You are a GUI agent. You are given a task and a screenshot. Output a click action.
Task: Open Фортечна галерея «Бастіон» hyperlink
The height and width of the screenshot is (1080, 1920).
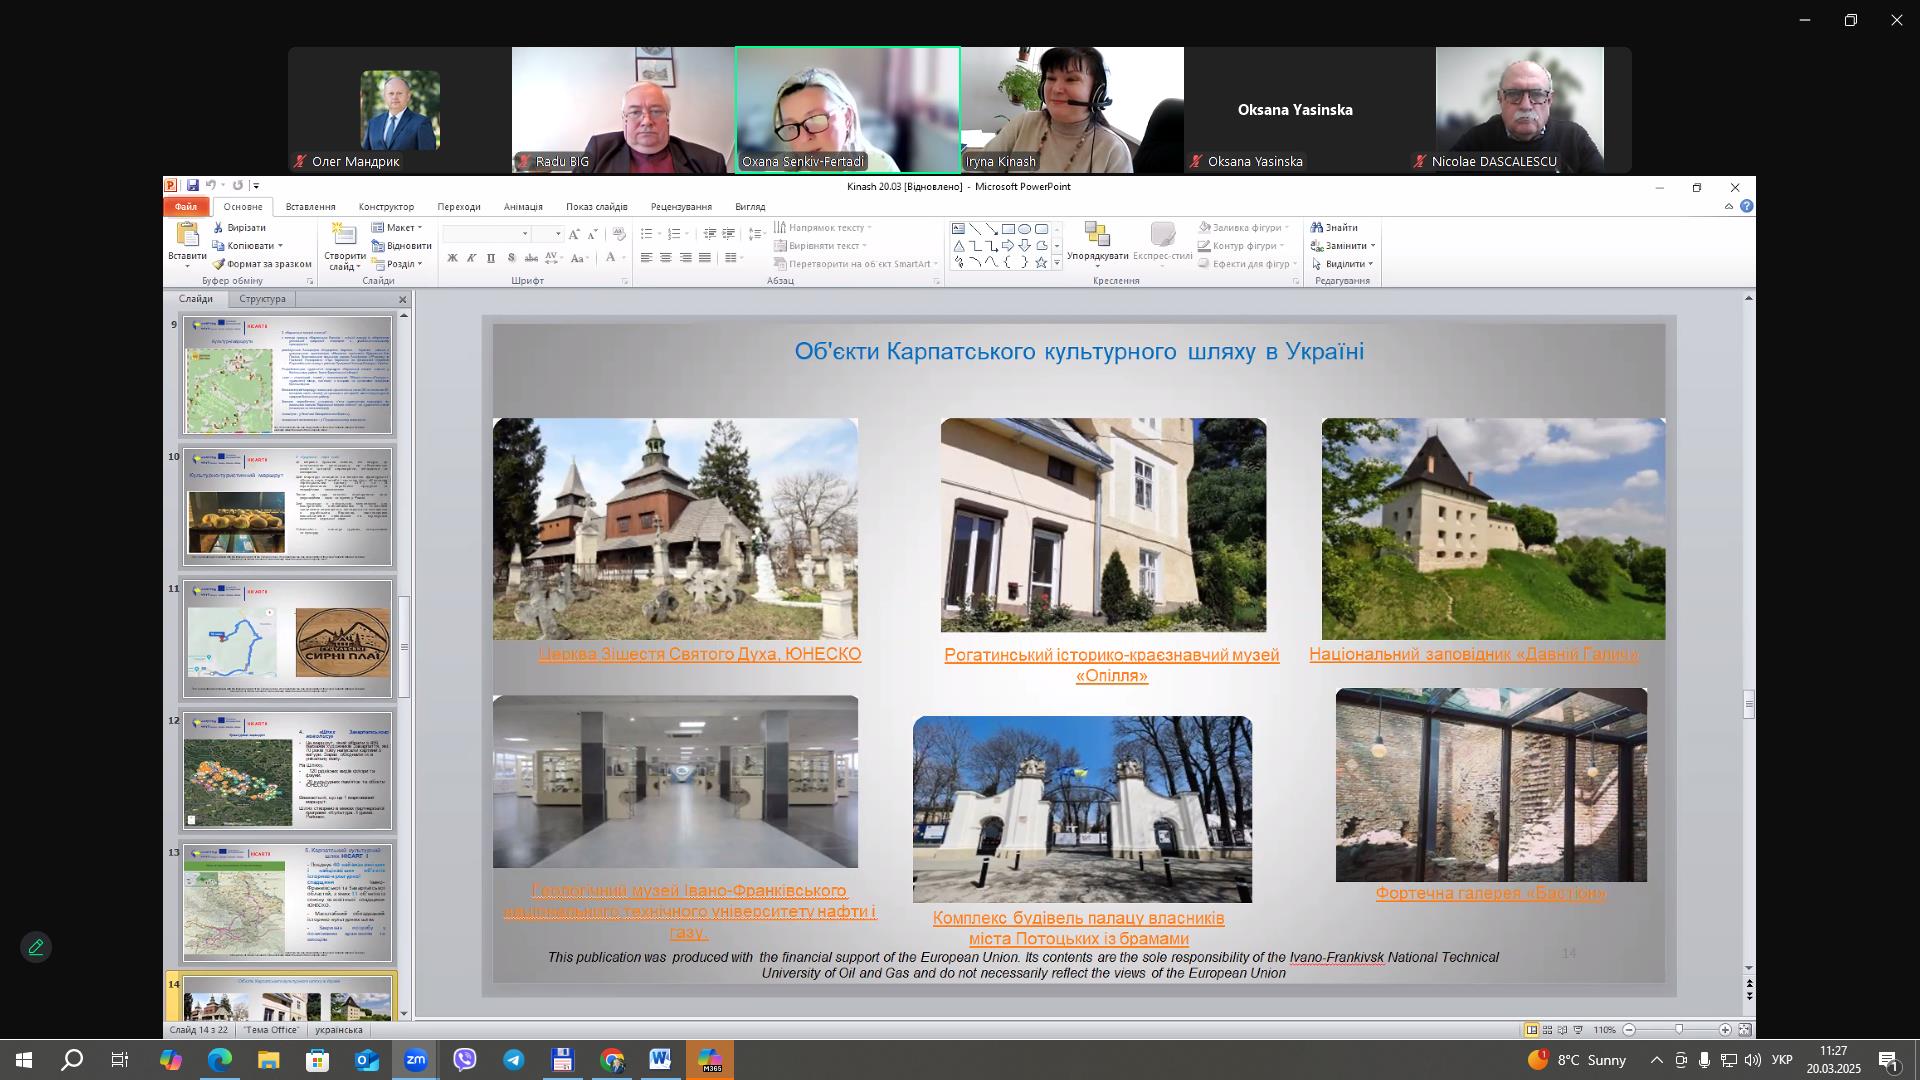point(1490,893)
